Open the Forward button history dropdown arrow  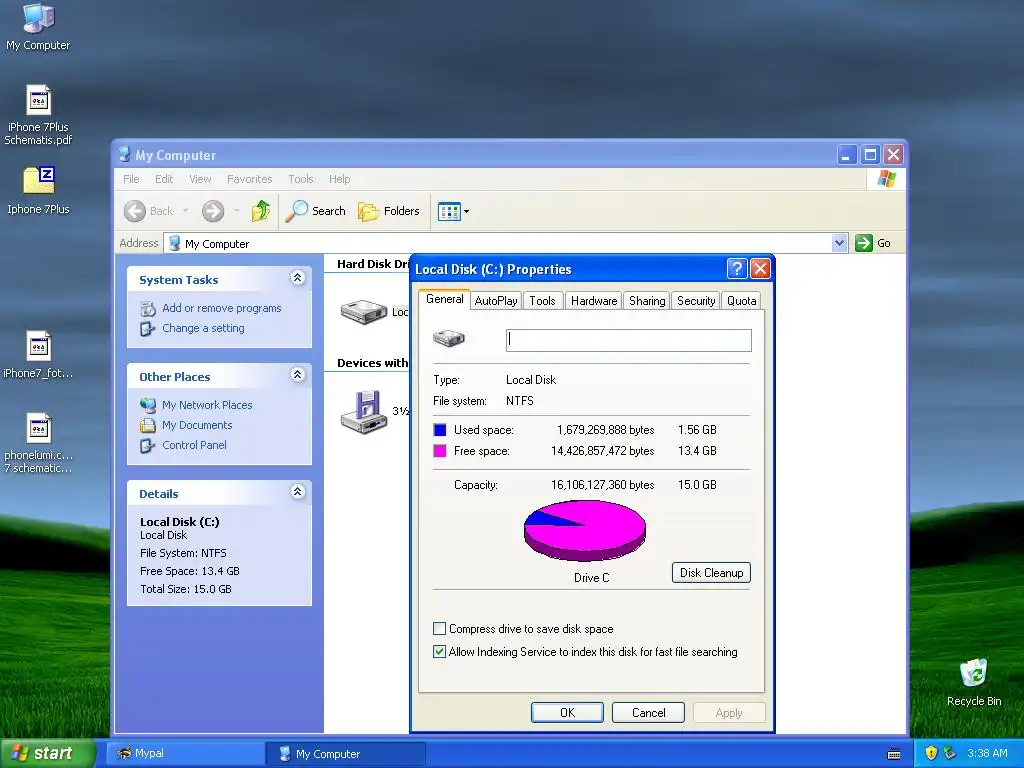pyautogui.click(x=236, y=211)
